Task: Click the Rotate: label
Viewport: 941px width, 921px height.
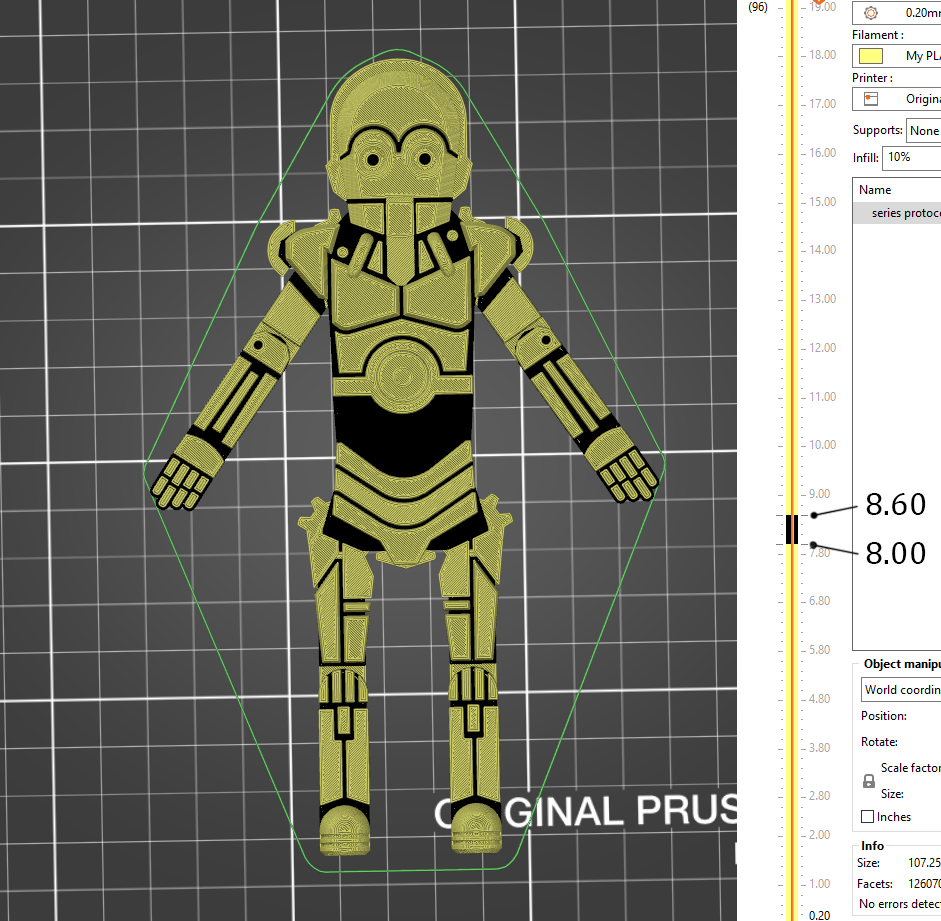Action: point(879,742)
